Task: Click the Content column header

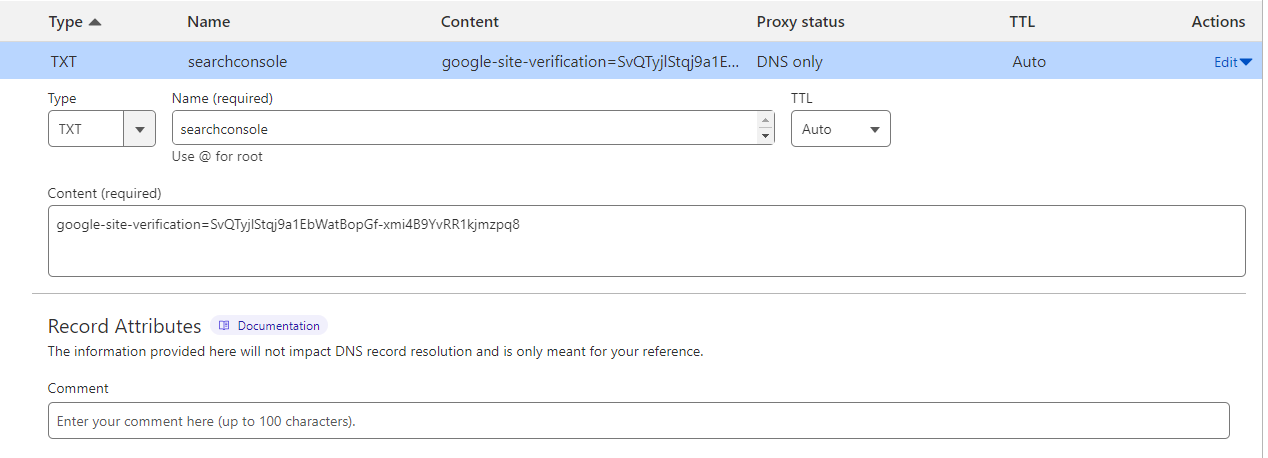Action: (470, 21)
